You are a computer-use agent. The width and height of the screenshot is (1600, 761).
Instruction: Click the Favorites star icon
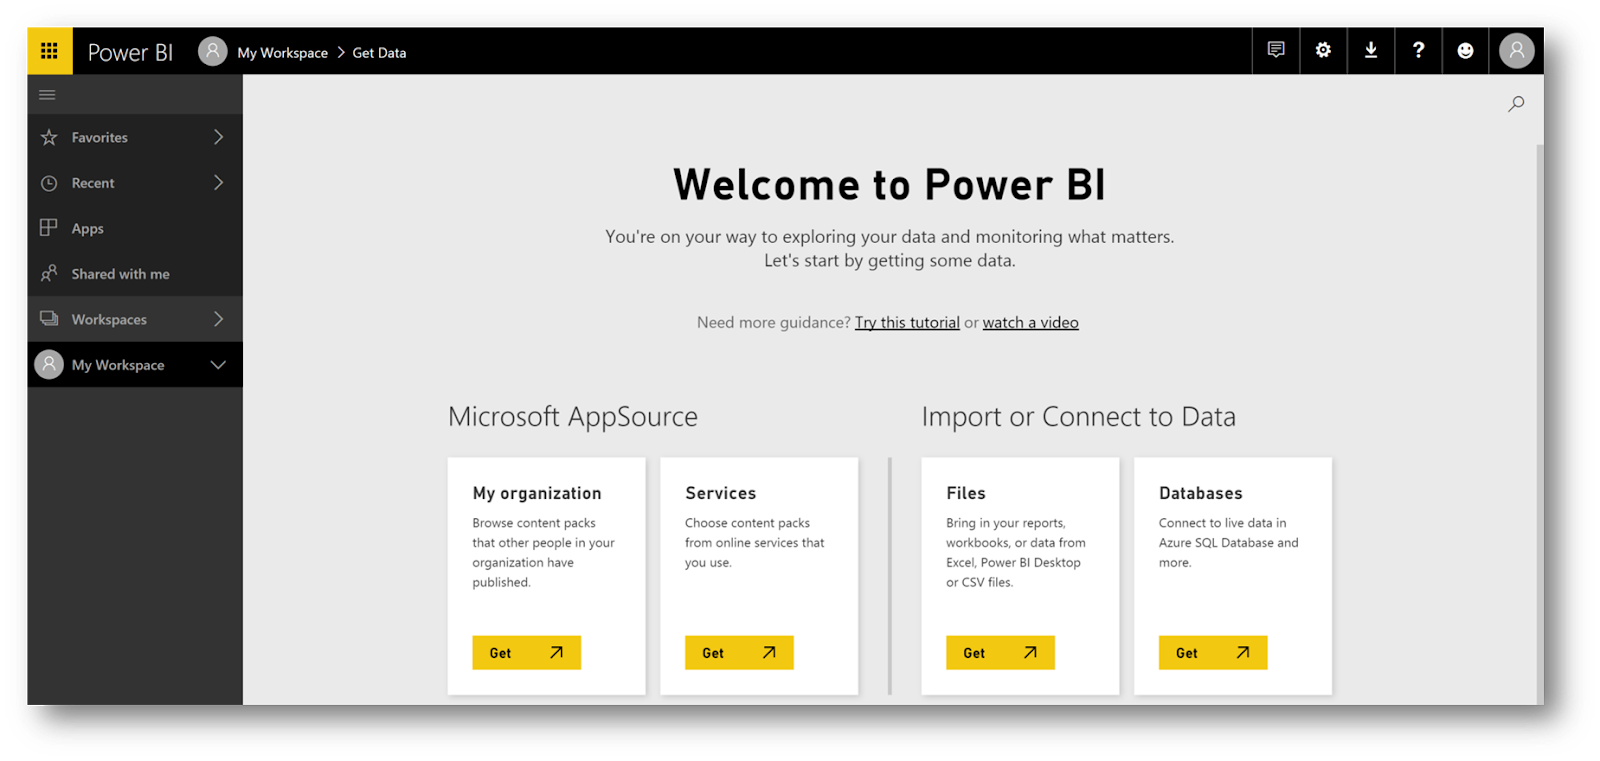[x=49, y=137]
